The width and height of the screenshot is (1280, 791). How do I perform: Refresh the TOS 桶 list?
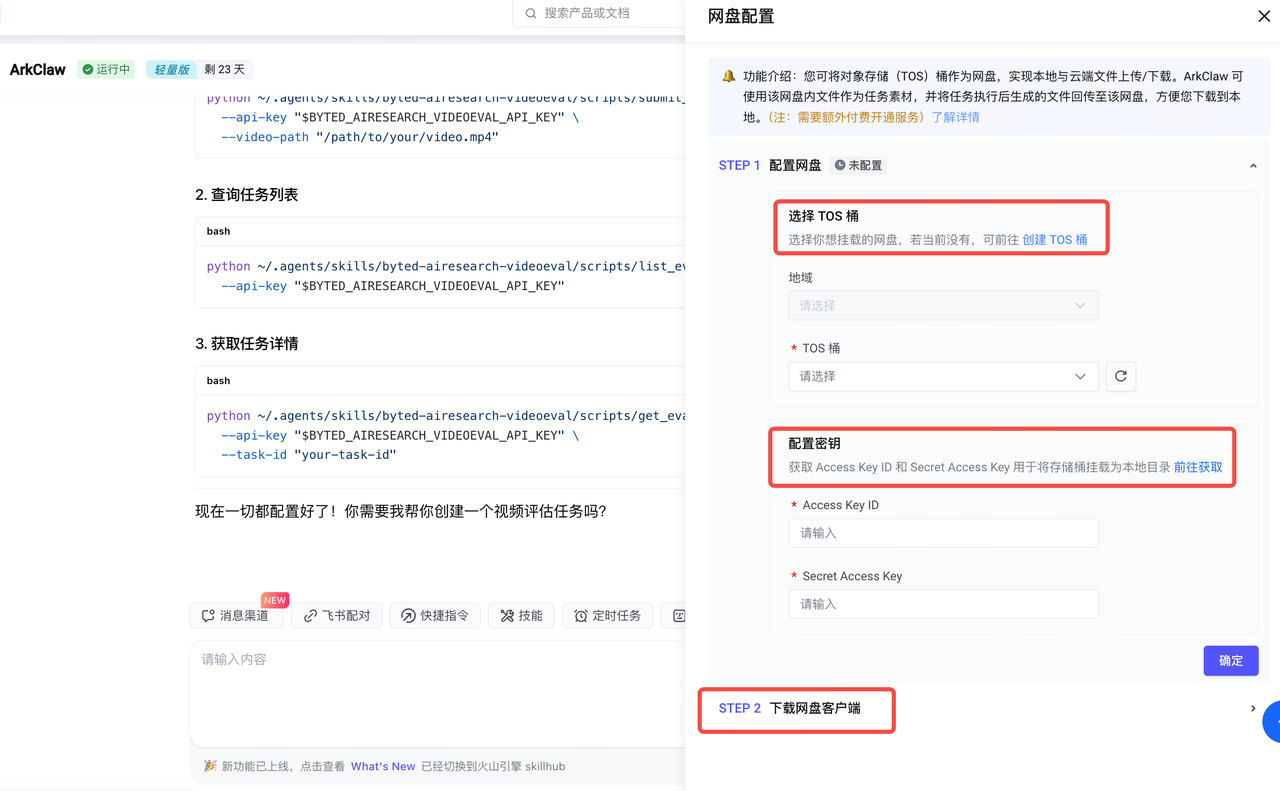click(x=1121, y=376)
